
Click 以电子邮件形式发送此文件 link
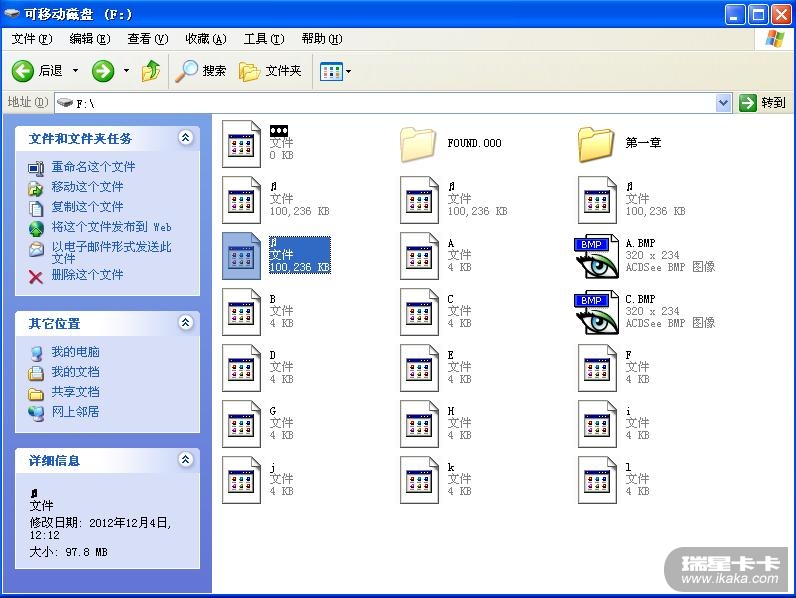tap(111, 252)
